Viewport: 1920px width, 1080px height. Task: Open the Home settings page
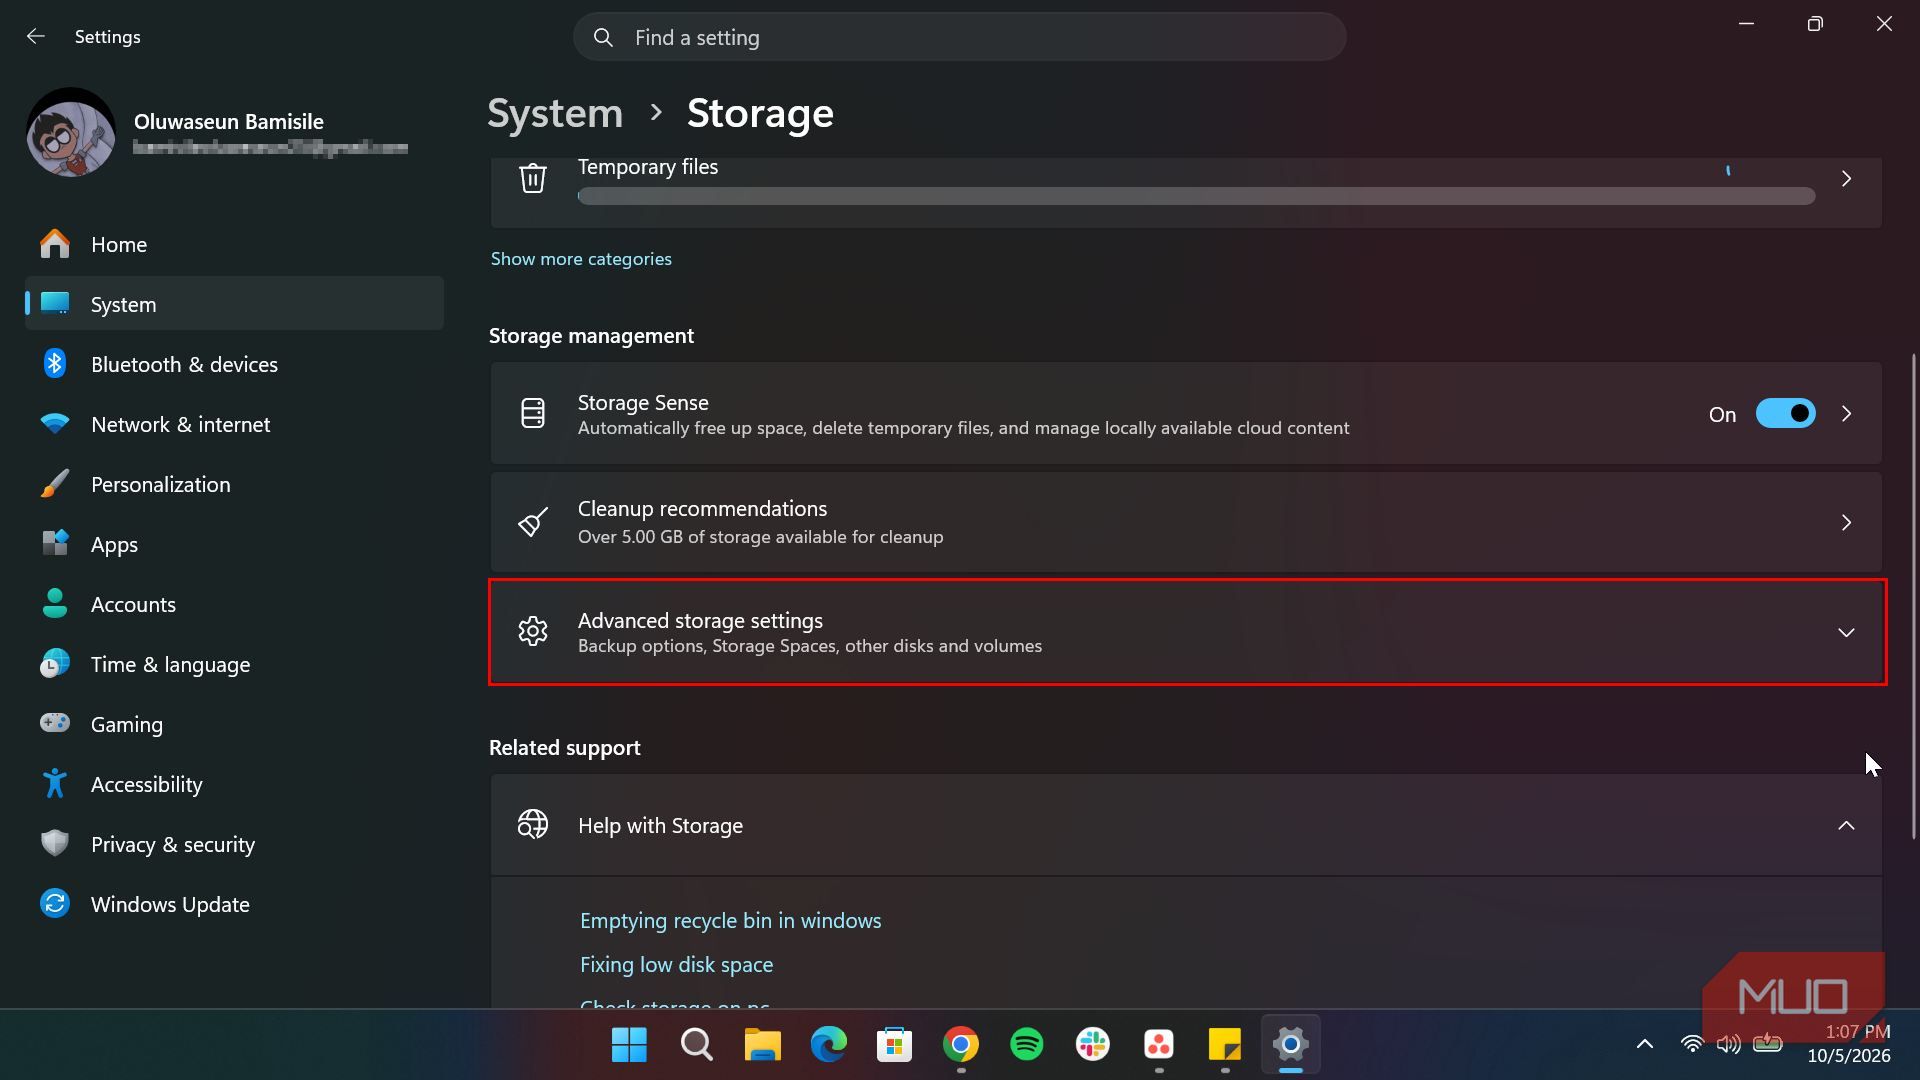pos(234,244)
